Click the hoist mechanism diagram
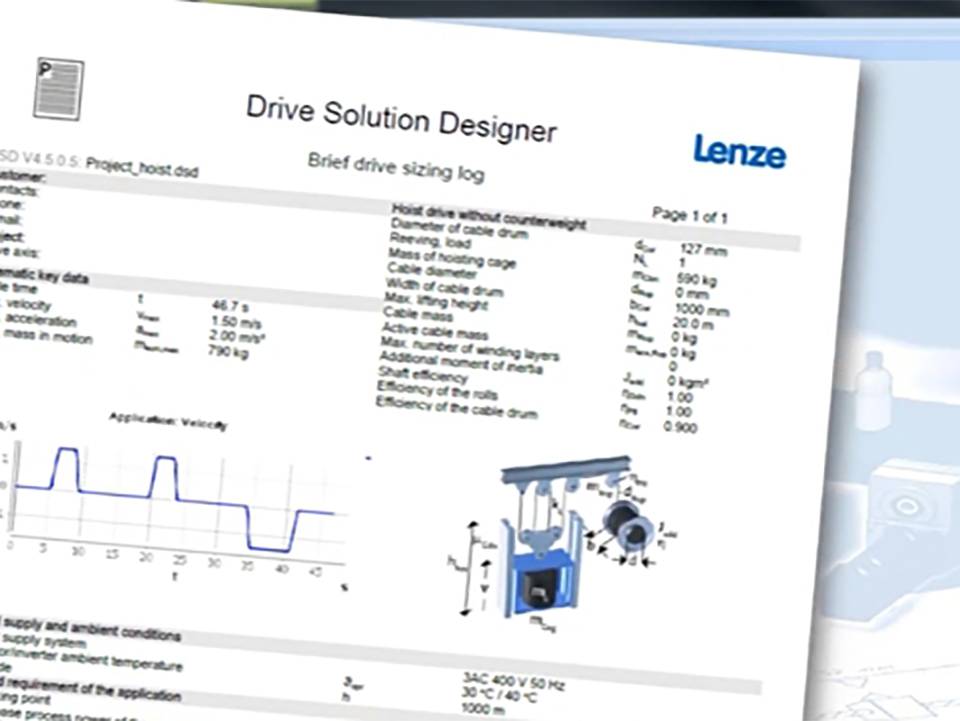960x721 pixels. click(563, 542)
